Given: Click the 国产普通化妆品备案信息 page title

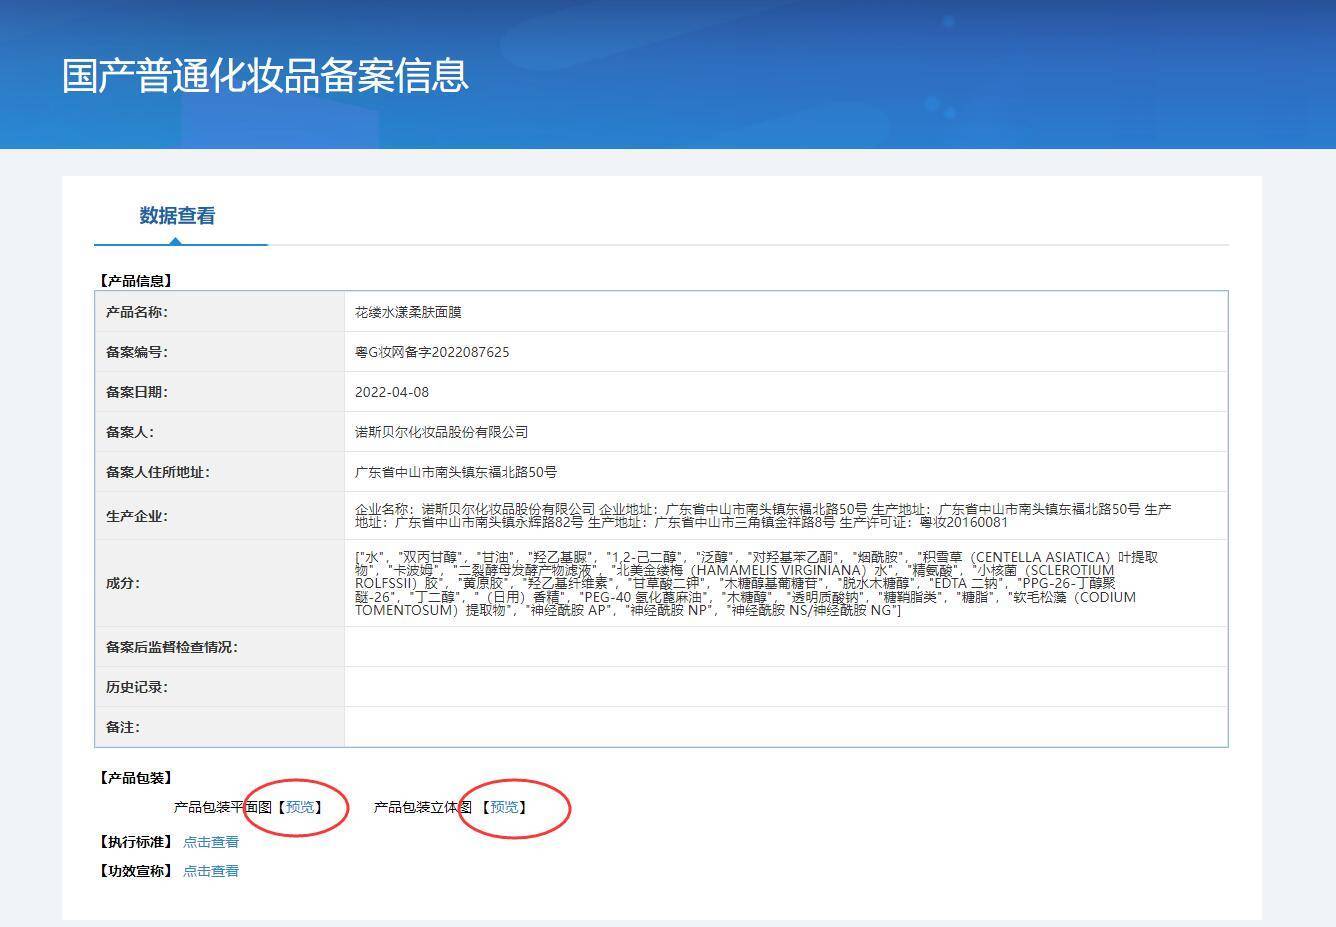Looking at the screenshot, I should click(265, 76).
